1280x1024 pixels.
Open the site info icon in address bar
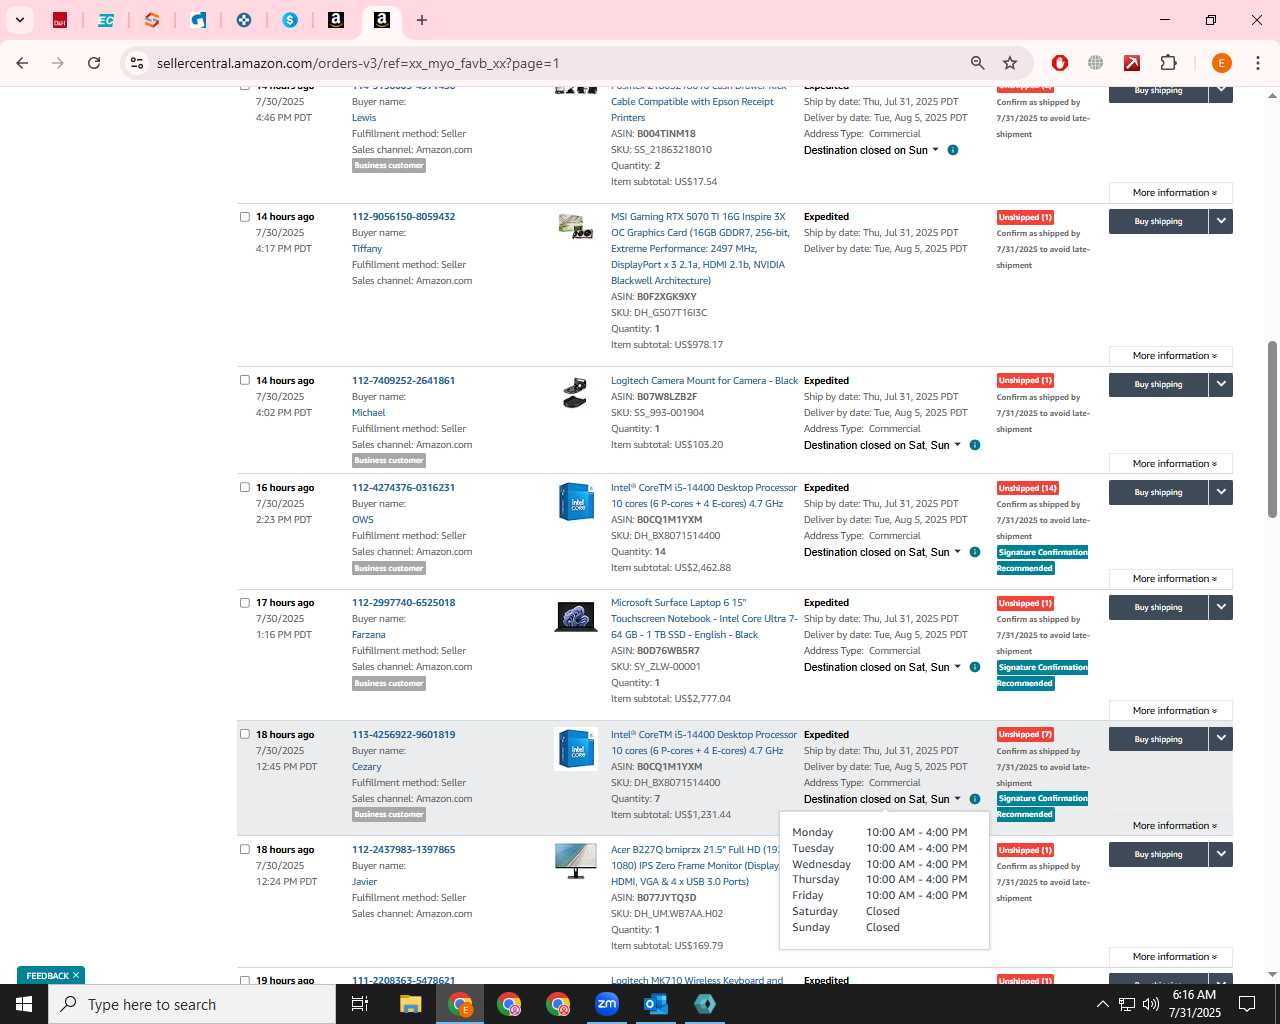(x=137, y=63)
